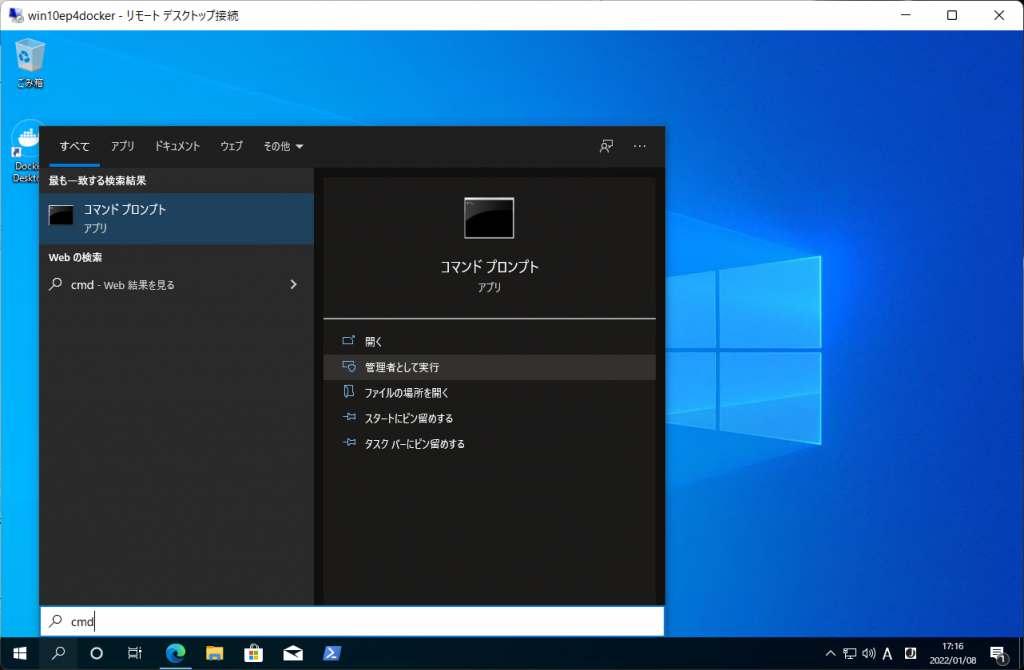Select ファイルの場所を開く action

pyautogui.click(x=489, y=392)
